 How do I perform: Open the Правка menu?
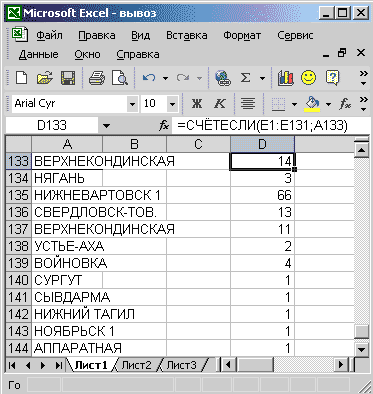(x=97, y=35)
